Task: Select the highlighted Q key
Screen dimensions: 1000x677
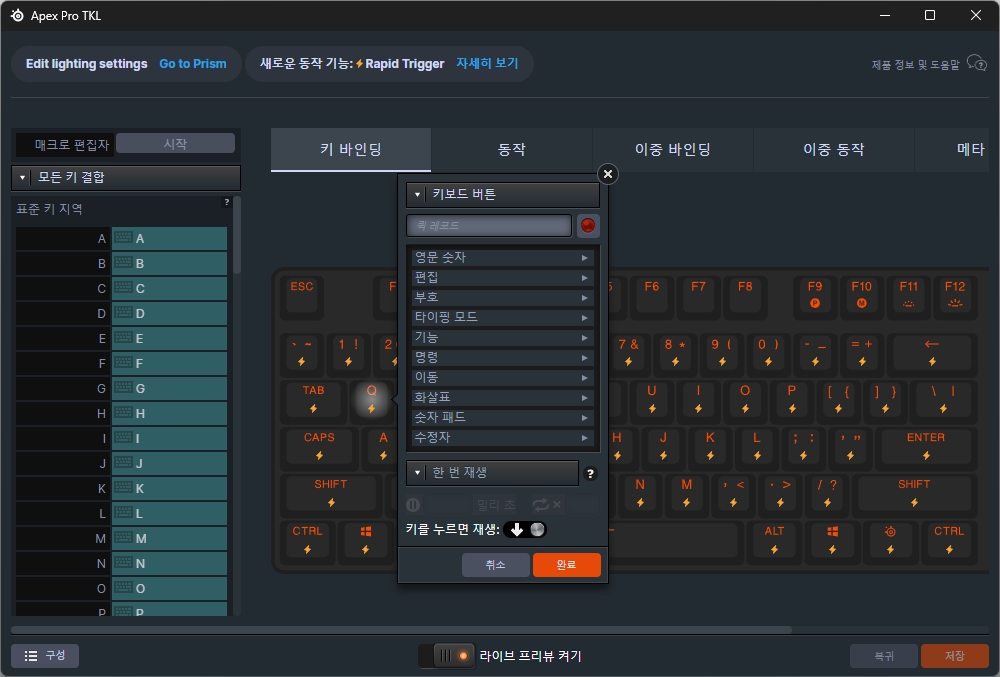Action: tap(371, 399)
